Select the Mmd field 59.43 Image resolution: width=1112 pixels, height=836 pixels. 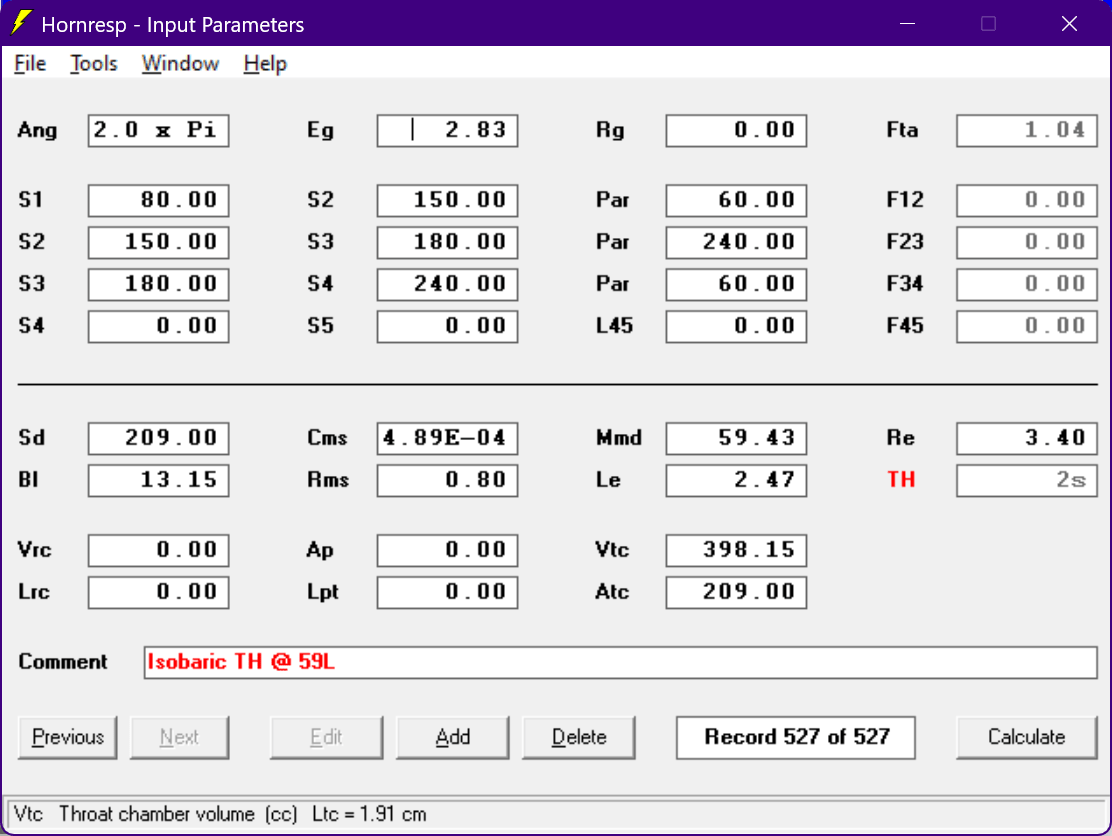pyautogui.click(x=736, y=438)
